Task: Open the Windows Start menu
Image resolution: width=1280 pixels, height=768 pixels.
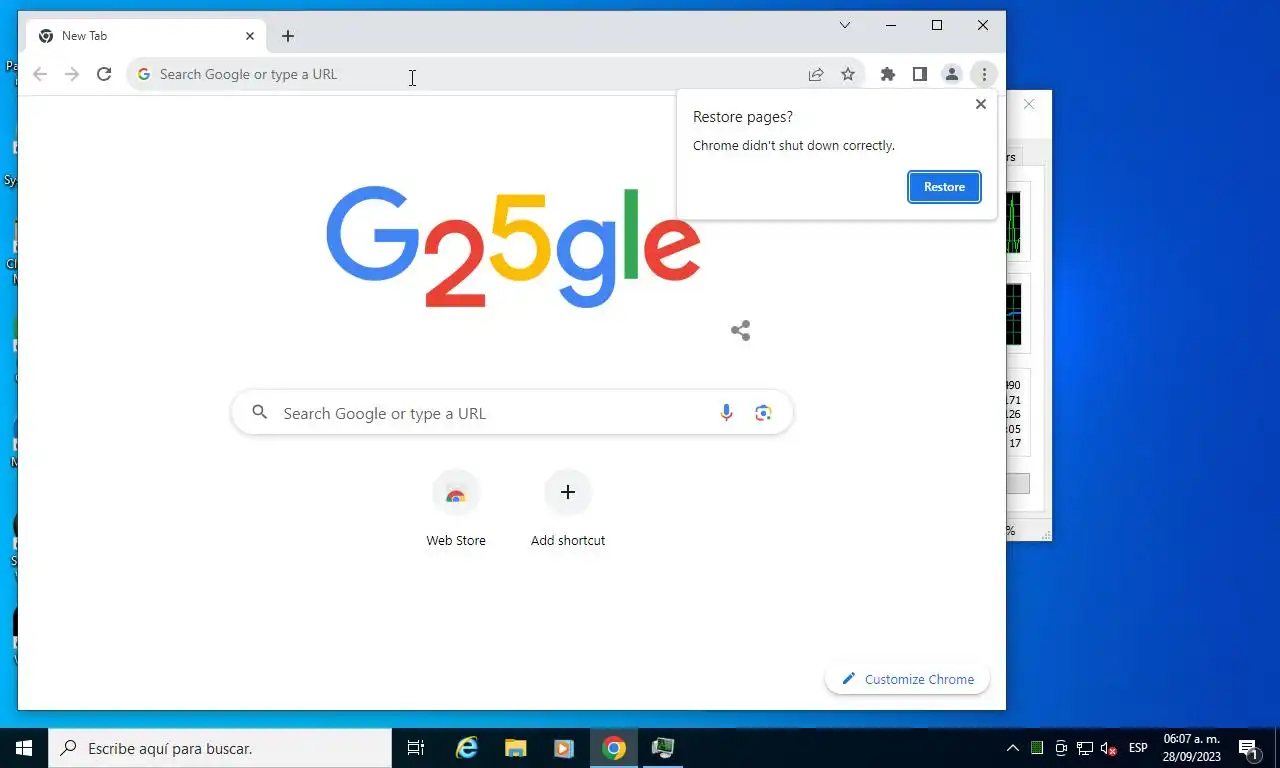Action: [24, 748]
